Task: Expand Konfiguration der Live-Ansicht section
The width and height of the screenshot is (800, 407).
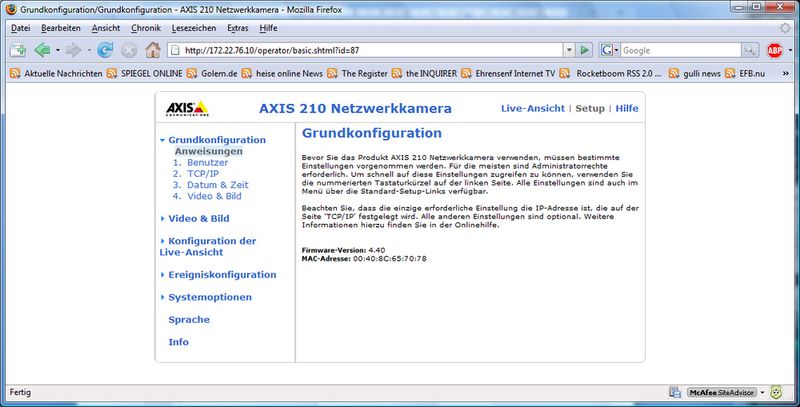Action: coord(162,241)
